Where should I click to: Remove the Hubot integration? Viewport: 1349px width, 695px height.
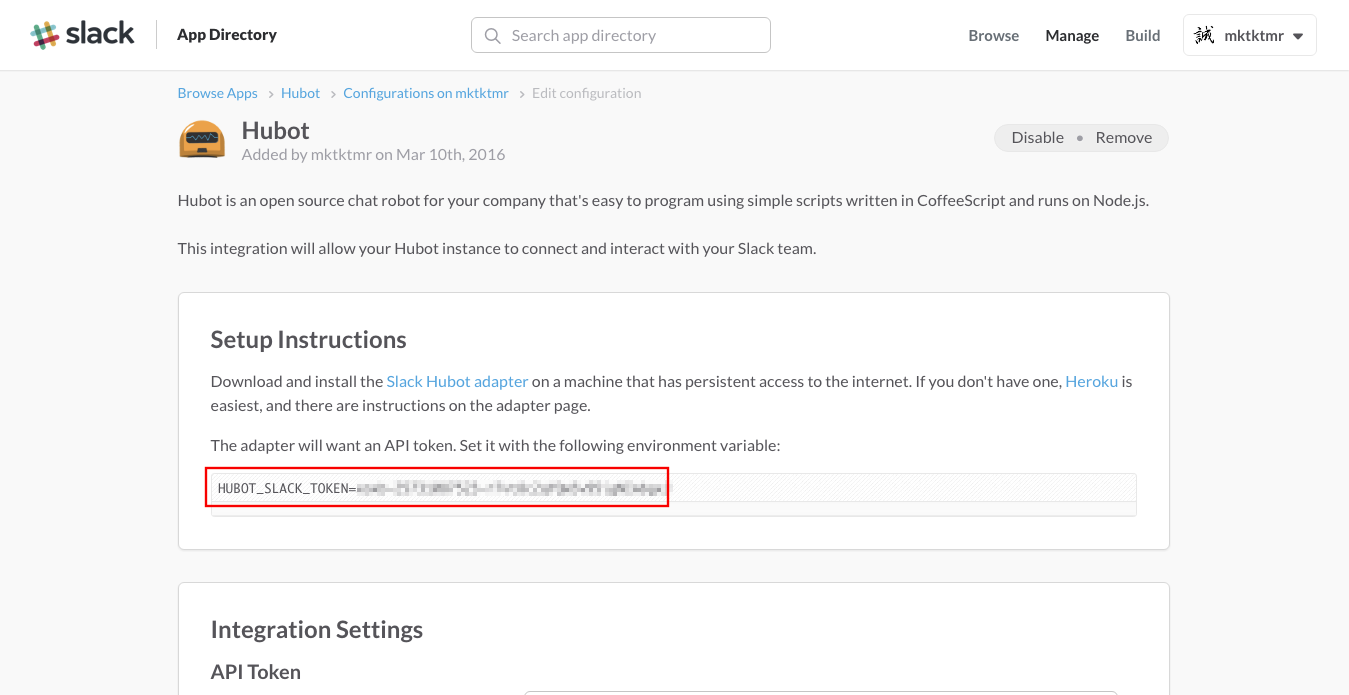coord(1124,138)
